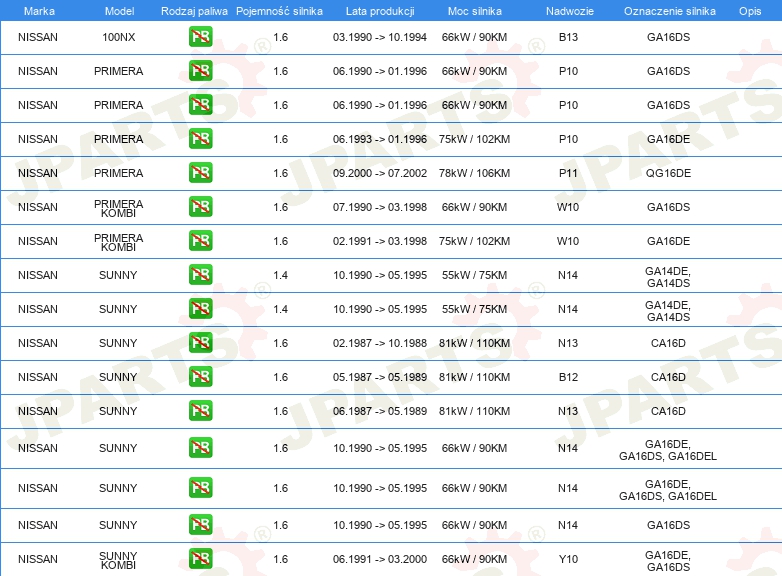Click the fuel icon in the SUNNY row with engine GA16DS only
This screenshot has width=782, height=576.
(x=200, y=525)
